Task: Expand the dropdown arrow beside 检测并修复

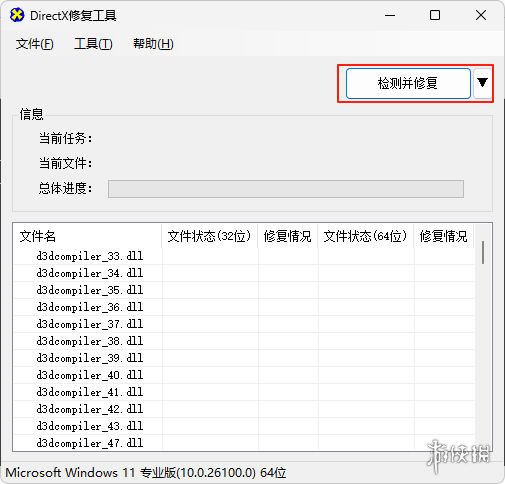Action: click(x=482, y=83)
